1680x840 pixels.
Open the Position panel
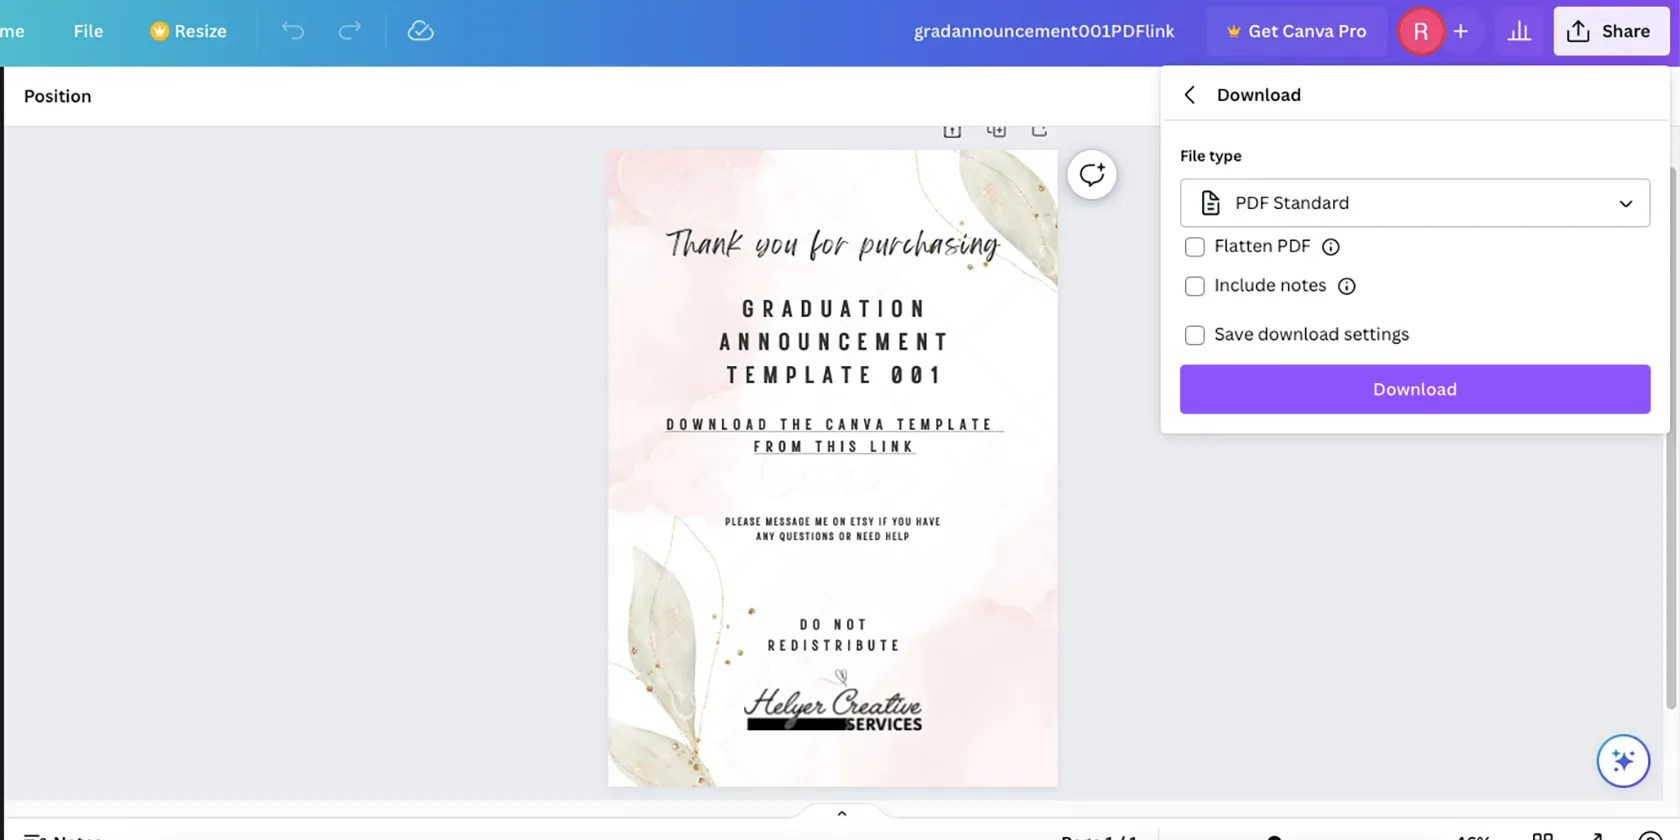[x=58, y=96]
